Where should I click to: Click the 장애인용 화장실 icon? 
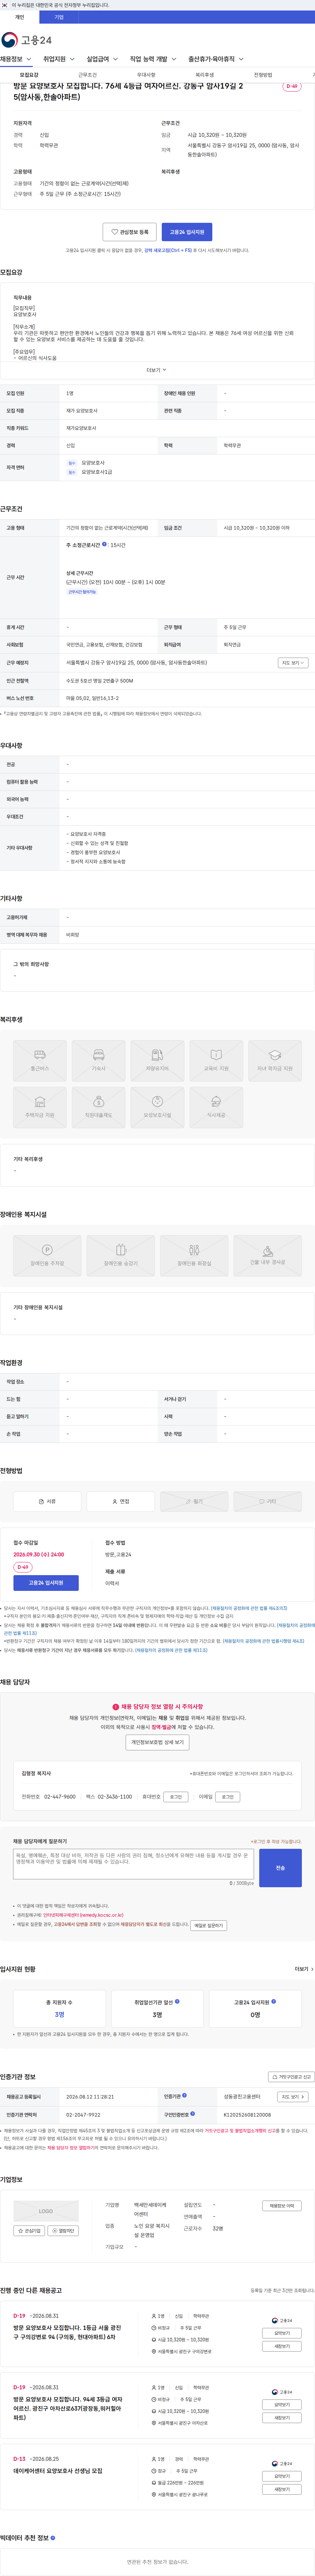tap(194, 1256)
